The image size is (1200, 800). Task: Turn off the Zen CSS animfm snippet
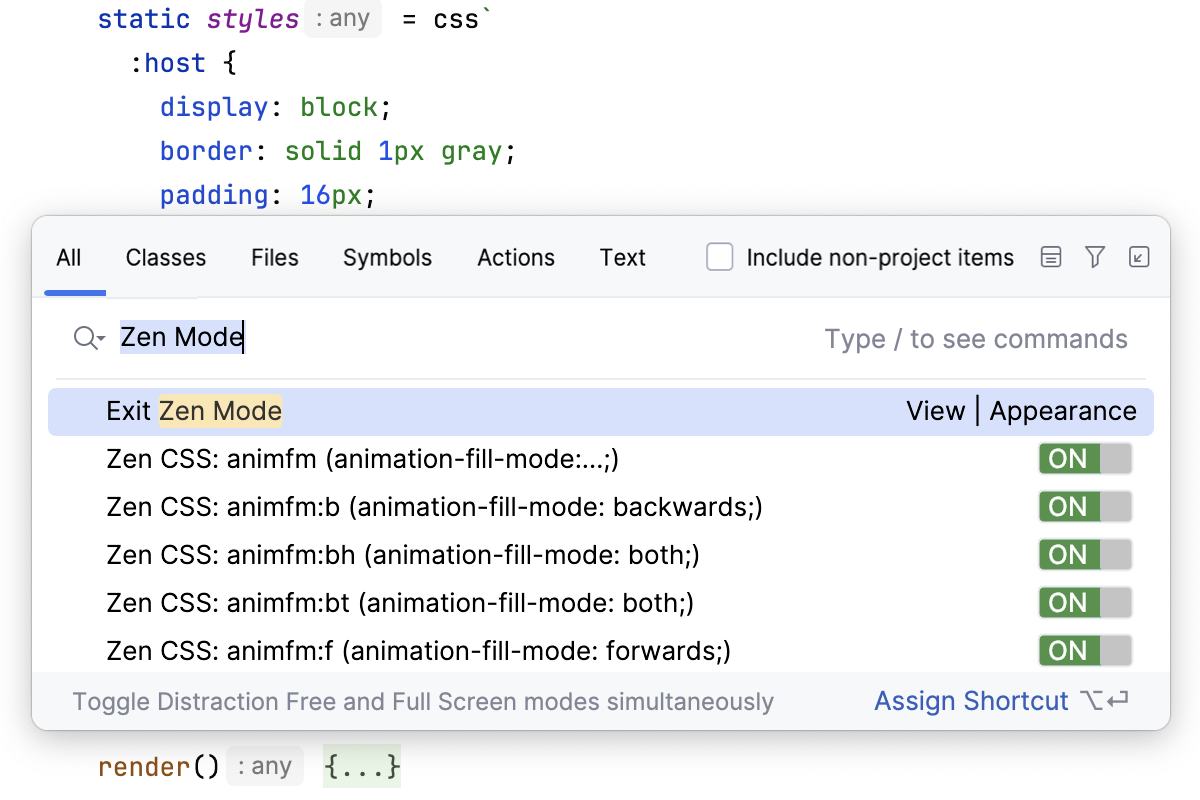[1085, 458]
